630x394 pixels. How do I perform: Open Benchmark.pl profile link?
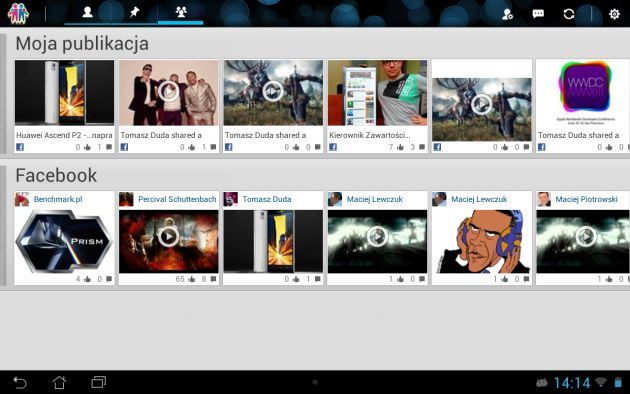click(x=58, y=199)
